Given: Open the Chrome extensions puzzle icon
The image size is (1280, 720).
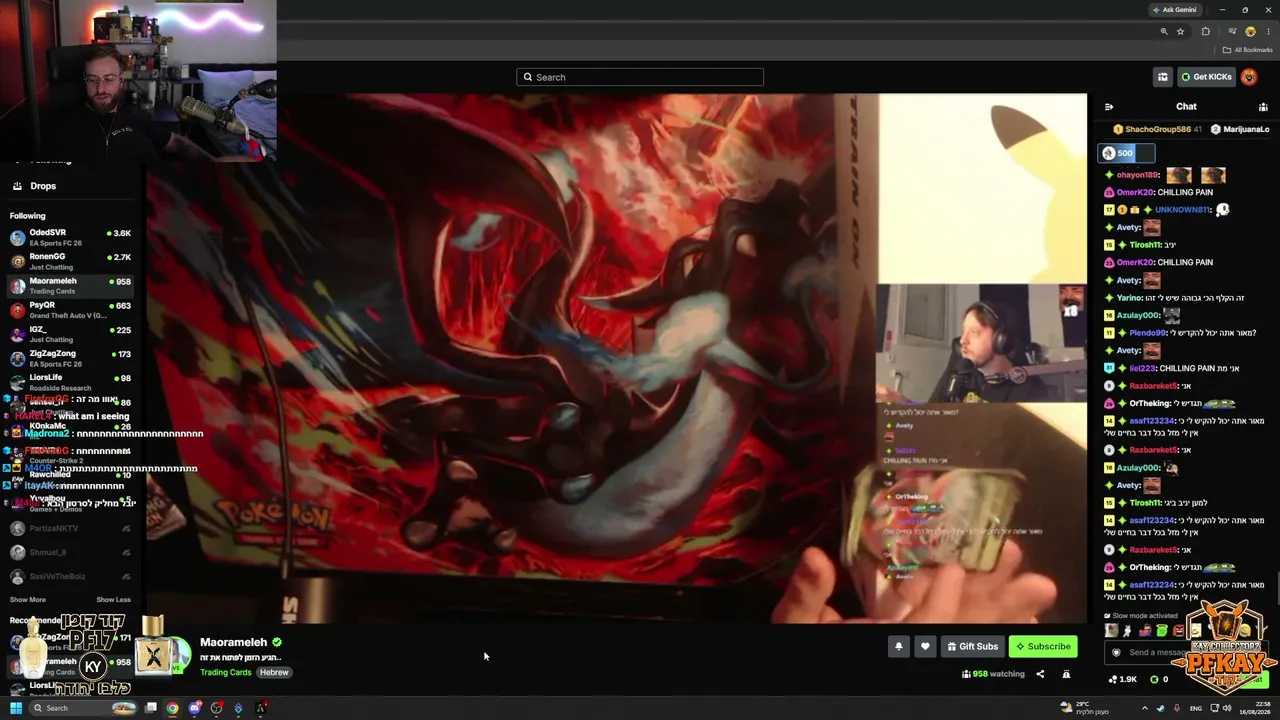Looking at the screenshot, I should click(x=1205, y=32).
